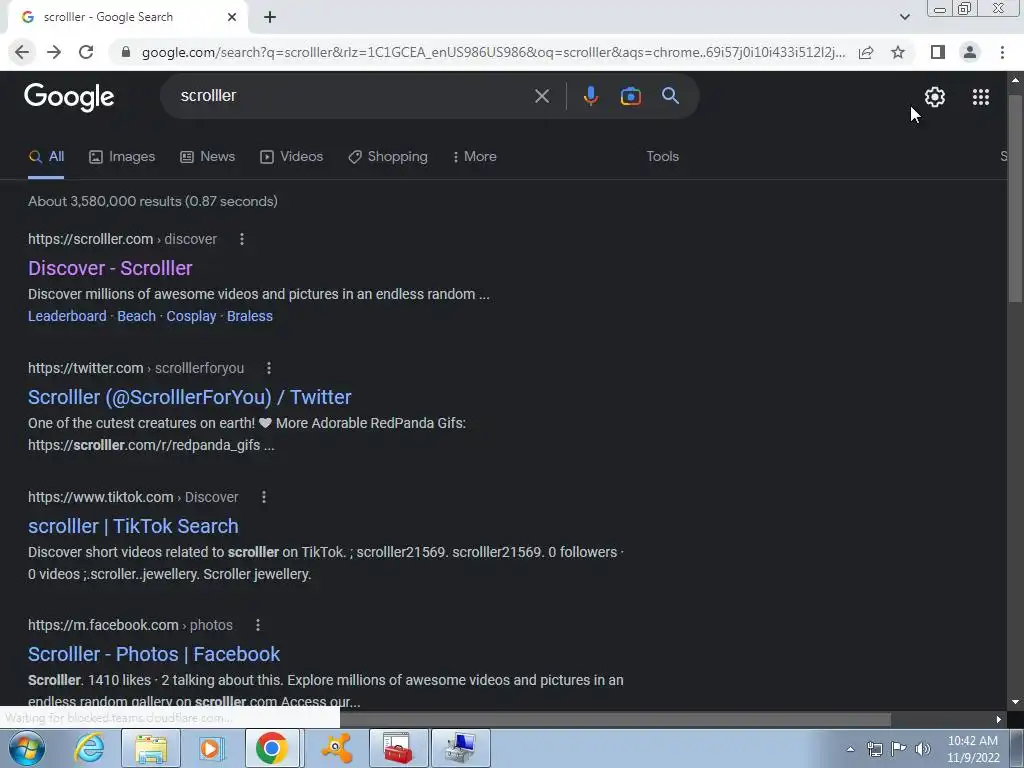Image resolution: width=1024 pixels, height=768 pixels.
Task: Select the Chrome taskbar button
Action: (x=272, y=748)
